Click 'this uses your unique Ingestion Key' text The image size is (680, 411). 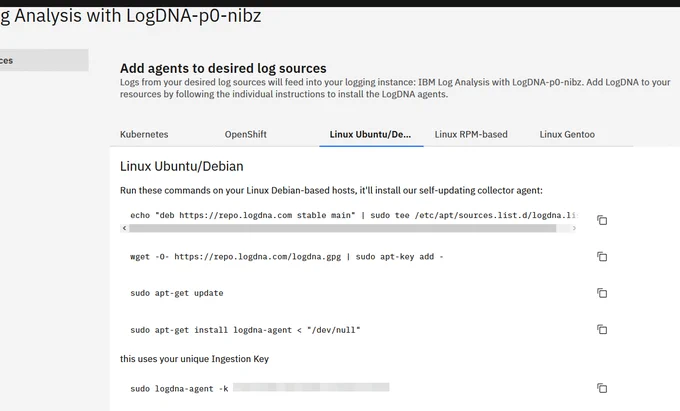pos(194,359)
